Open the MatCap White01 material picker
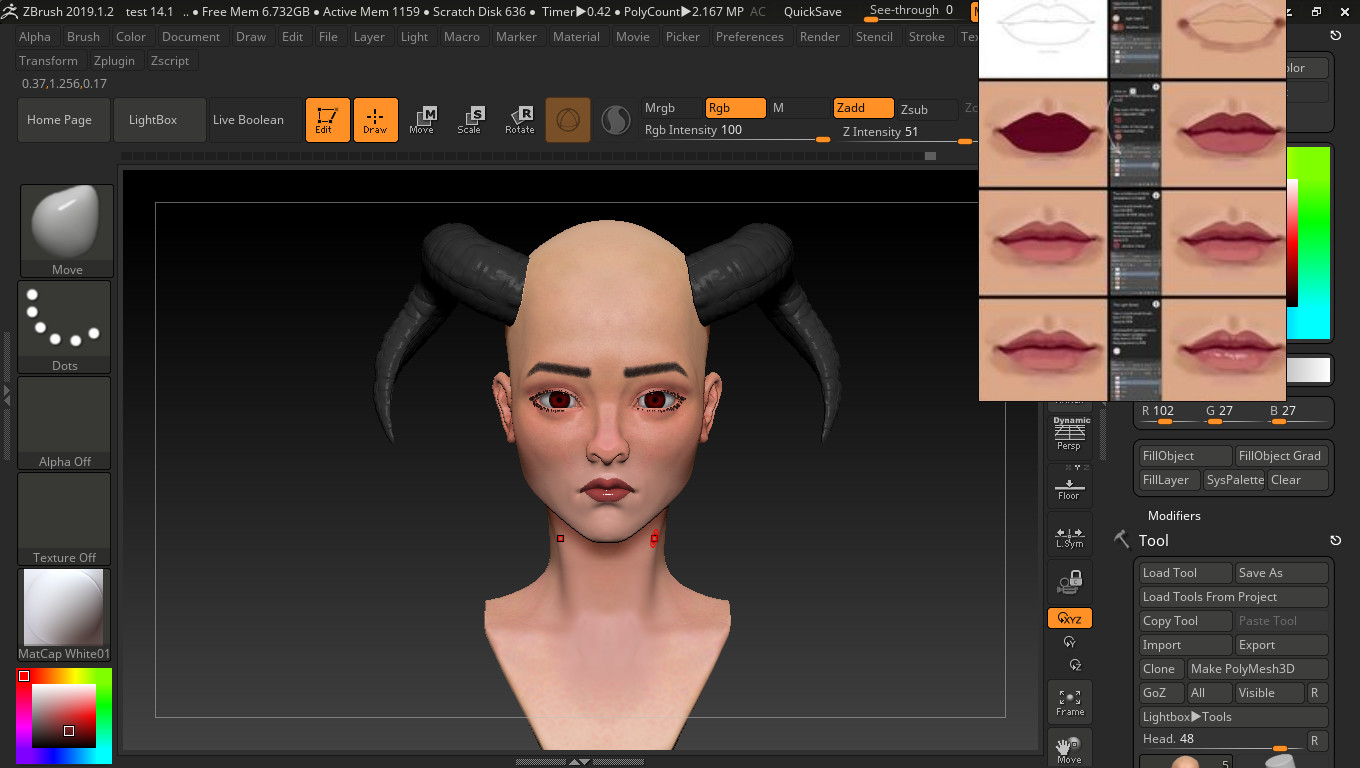Image resolution: width=1360 pixels, height=768 pixels. coord(64,614)
